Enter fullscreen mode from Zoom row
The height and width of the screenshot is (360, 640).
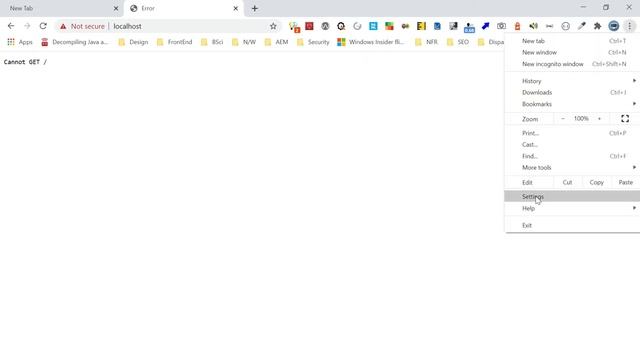tap(625, 119)
